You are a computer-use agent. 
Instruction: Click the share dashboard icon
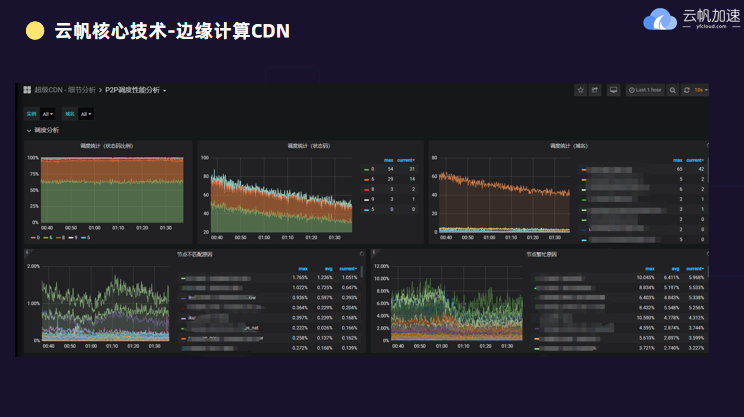tap(596, 90)
